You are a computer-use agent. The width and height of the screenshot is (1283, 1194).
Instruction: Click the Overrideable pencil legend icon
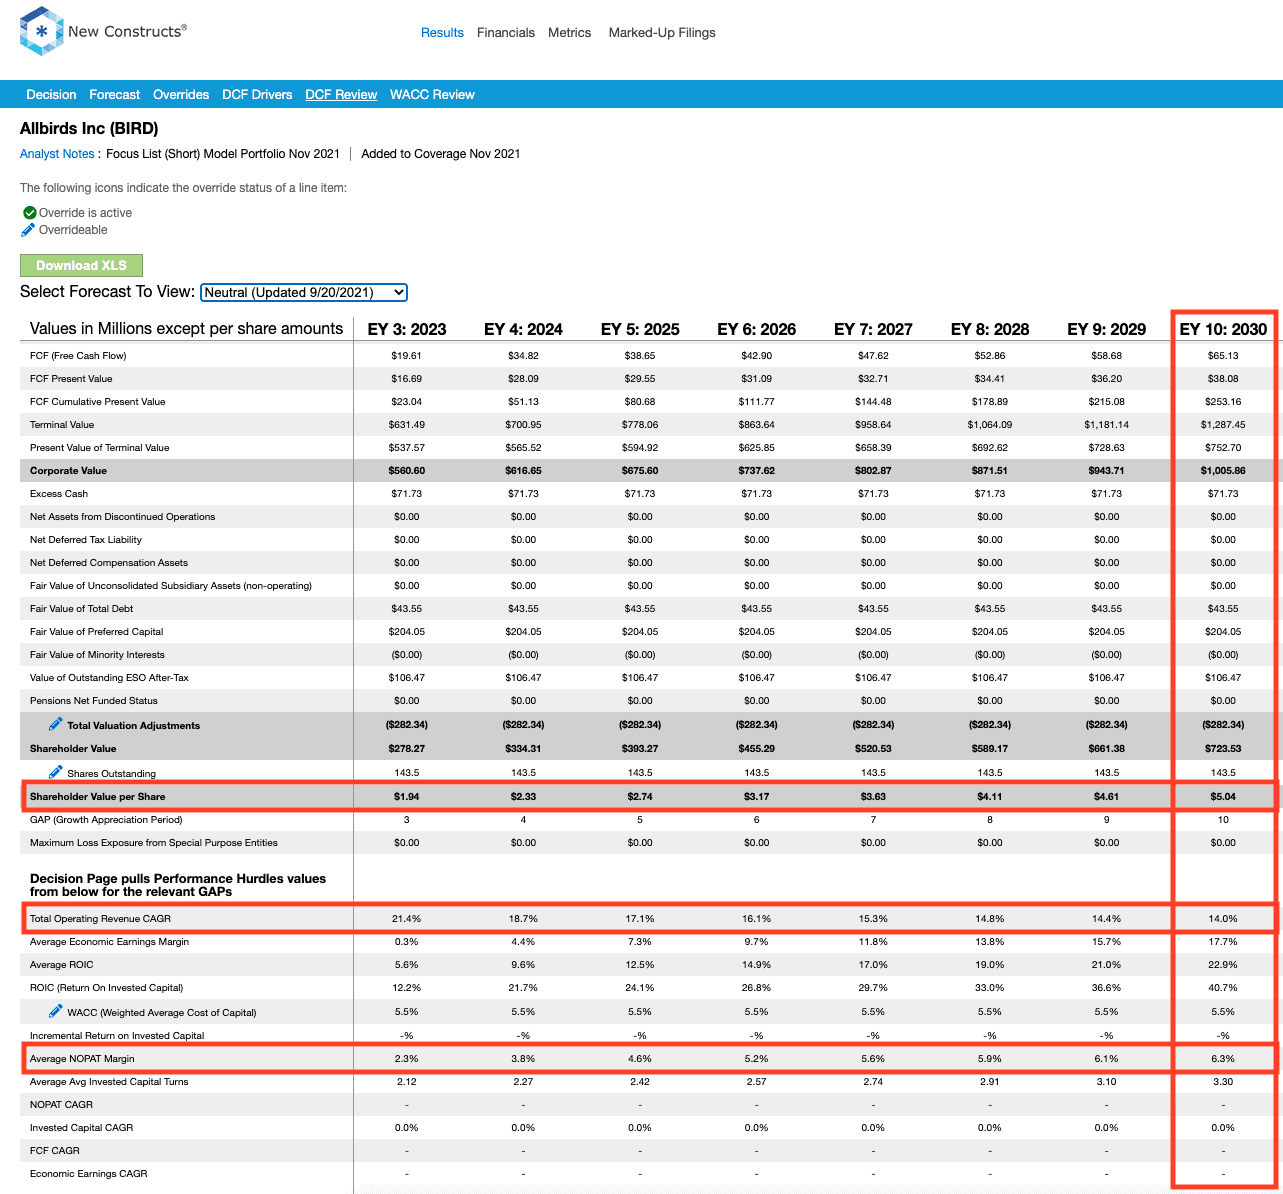(28, 230)
